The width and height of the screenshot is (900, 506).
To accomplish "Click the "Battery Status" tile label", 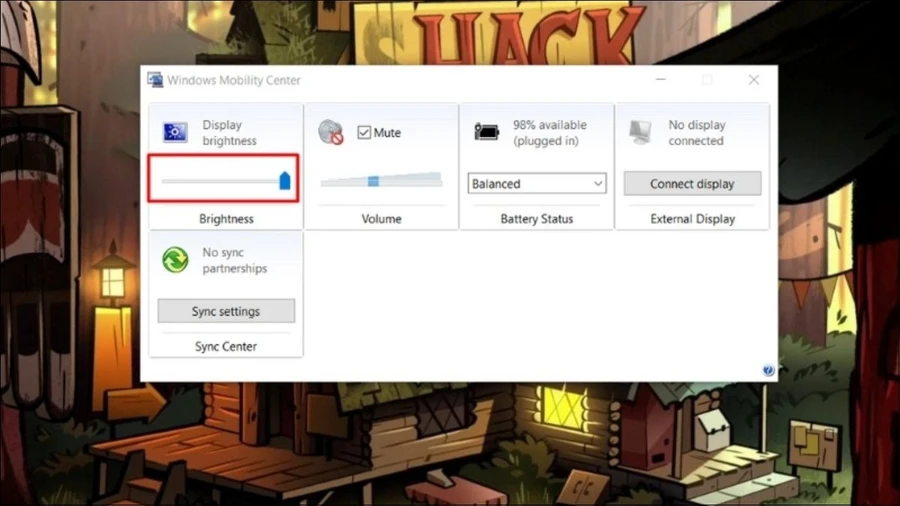I will click(537, 219).
